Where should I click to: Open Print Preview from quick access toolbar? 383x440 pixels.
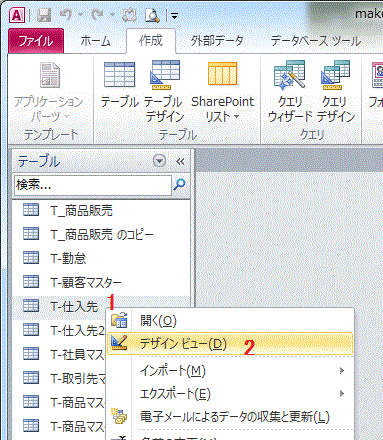152,15
